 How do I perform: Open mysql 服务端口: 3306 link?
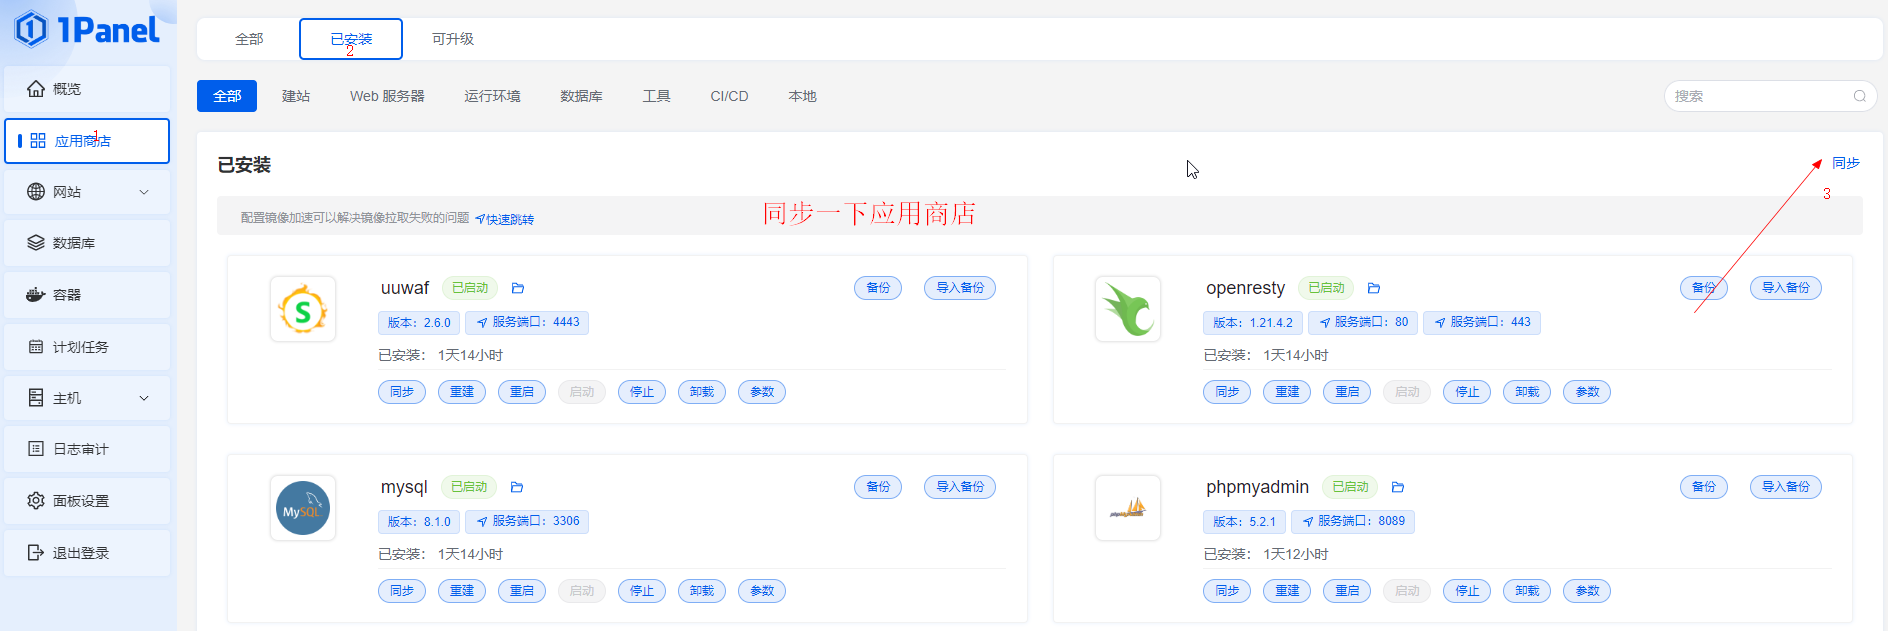pos(527,521)
